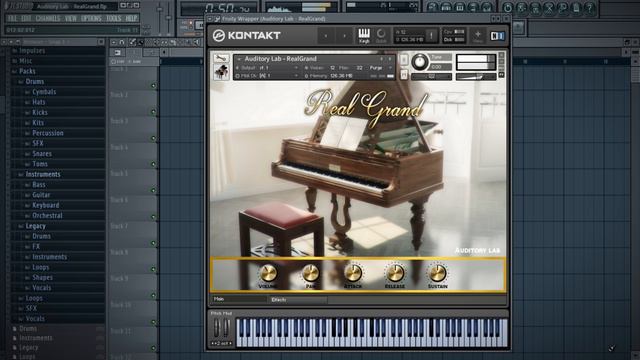
Task: Toggle Track 5 mute green light
Action: (153, 190)
